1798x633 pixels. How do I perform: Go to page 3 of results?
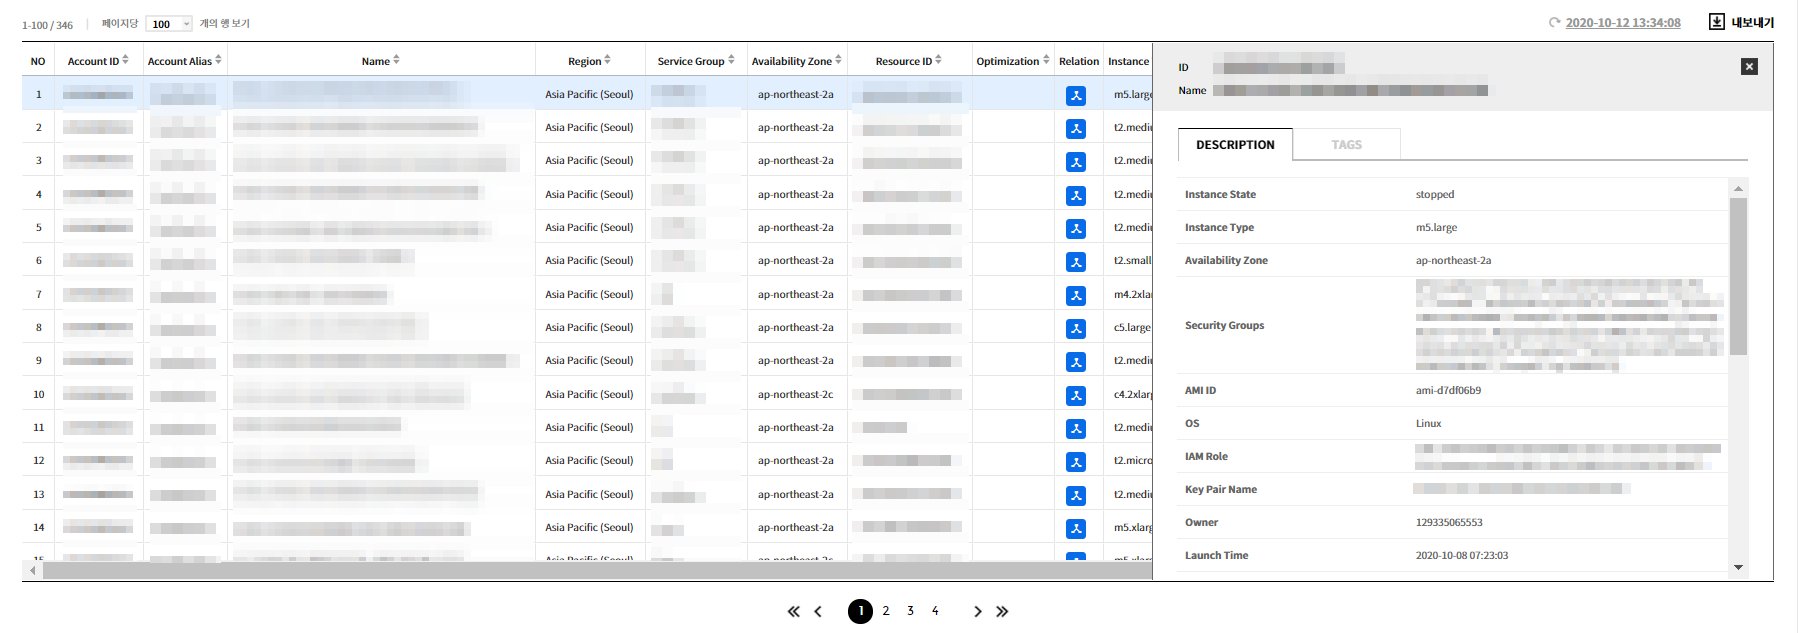910,611
